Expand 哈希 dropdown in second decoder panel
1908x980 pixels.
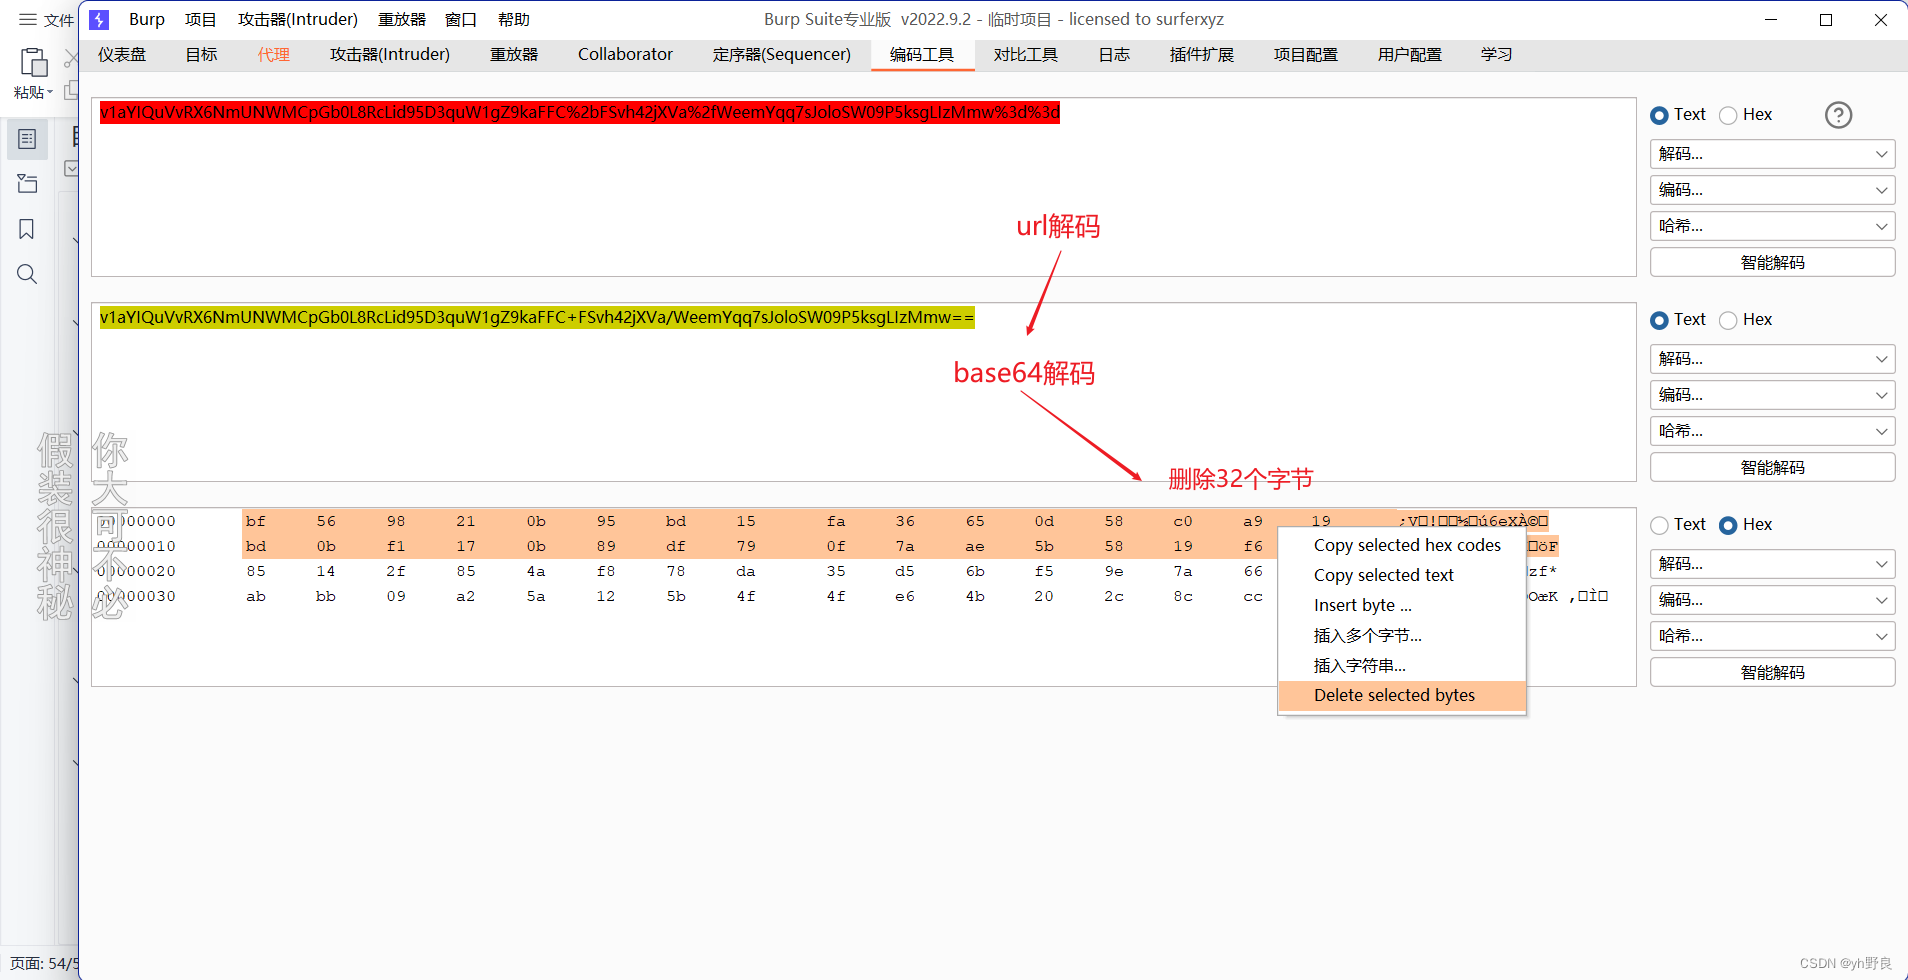(x=1772, y=431)
